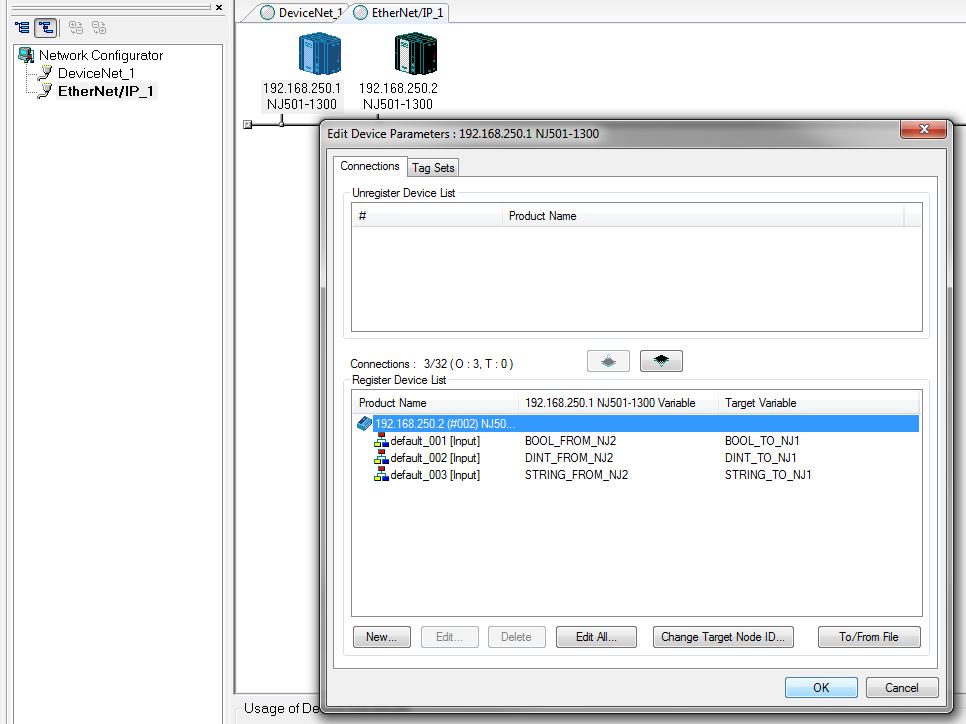Image resolution: width=966 pixels, height=724 pixels.
Task: Click the Edit All button
Action: point(596,637)
